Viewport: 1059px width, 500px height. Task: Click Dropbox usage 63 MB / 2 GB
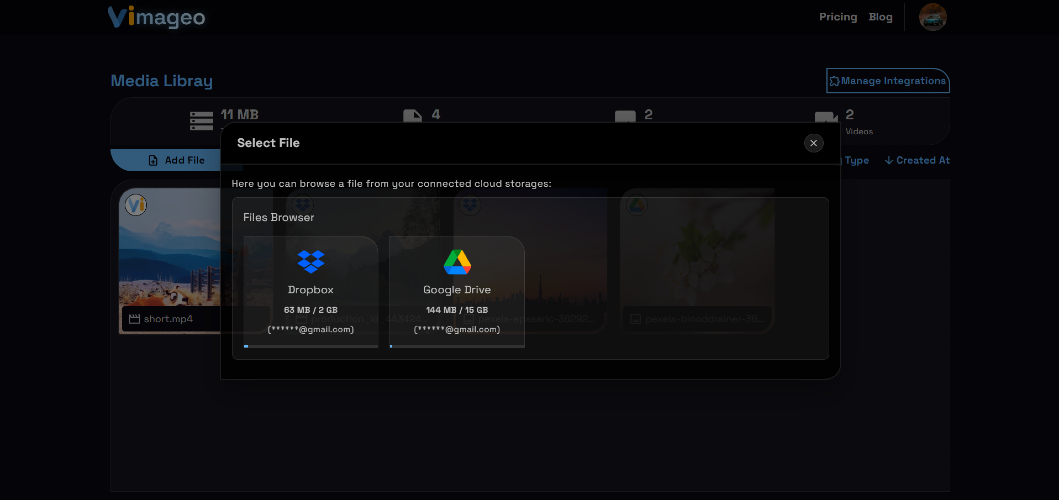point(311,310)
